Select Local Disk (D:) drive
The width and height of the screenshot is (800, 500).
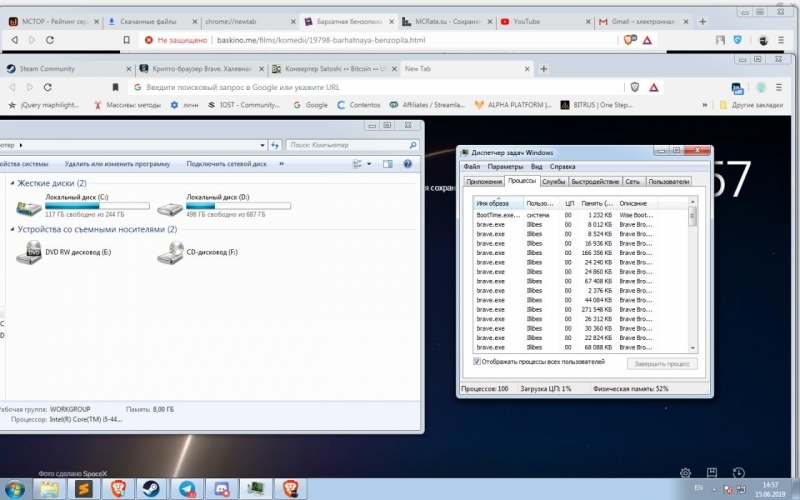pos(223,206)
